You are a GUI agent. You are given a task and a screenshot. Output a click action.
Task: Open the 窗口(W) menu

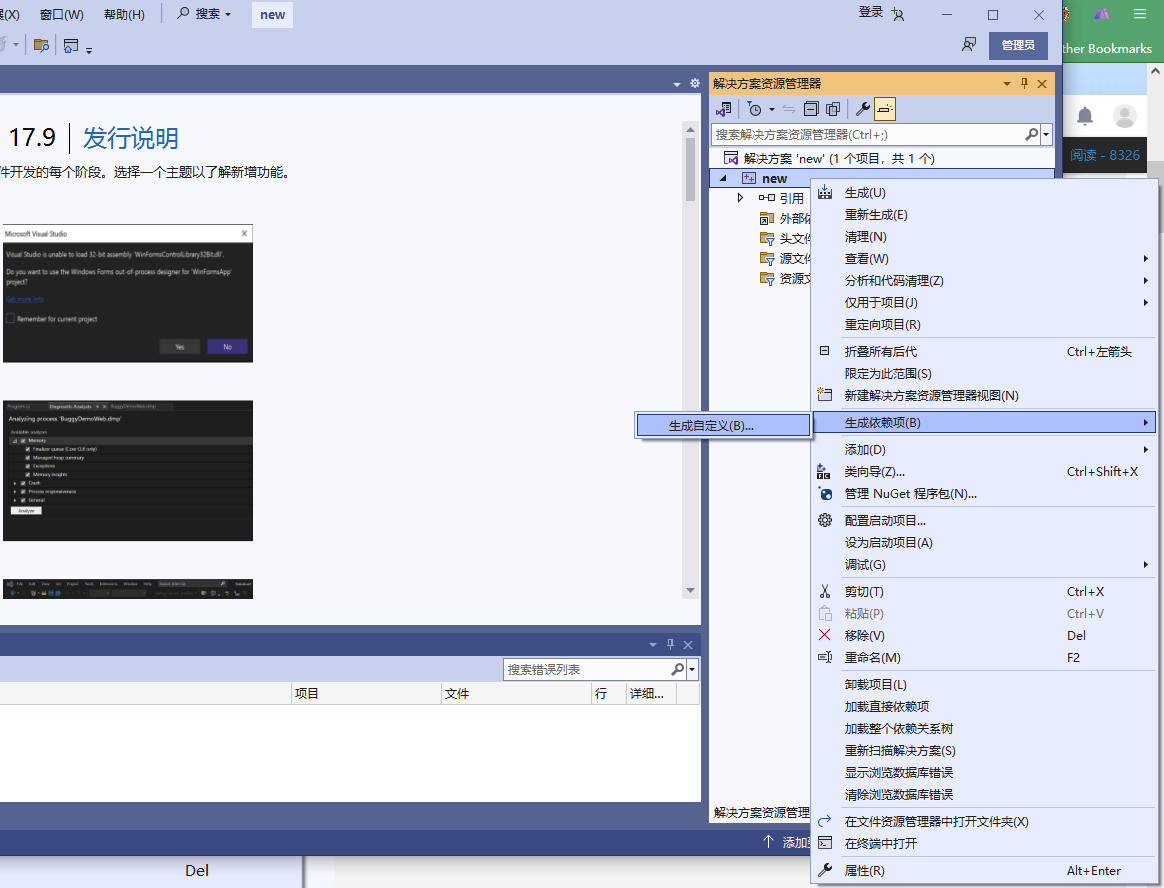62,14
